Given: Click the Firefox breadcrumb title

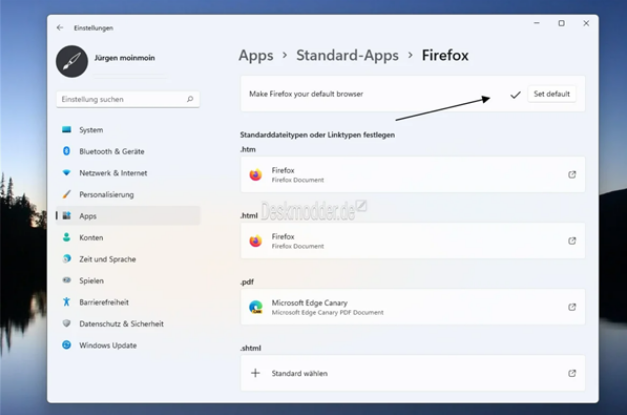Looking at the screenshot, I should [x=445, y=55].
